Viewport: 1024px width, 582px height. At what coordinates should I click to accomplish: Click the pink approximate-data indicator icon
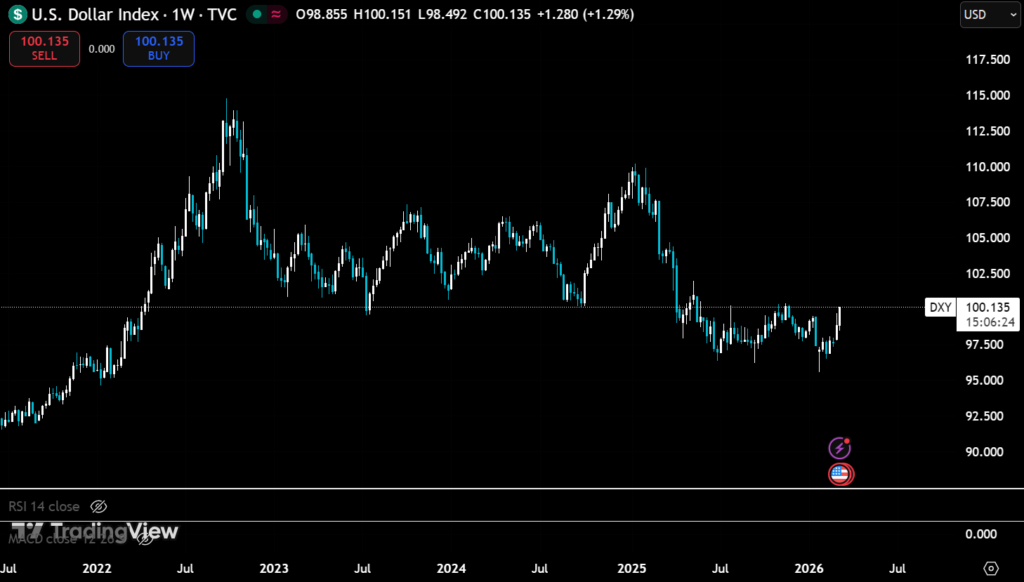(x=275, y=15)
